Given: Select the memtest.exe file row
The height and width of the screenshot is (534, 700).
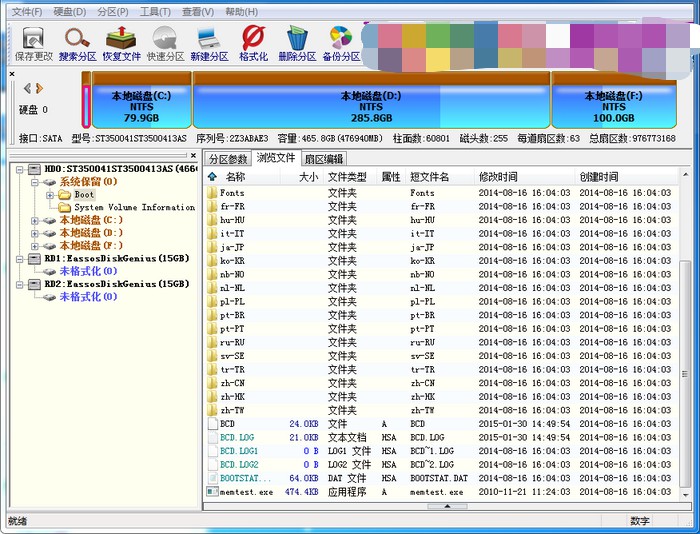Looking at the screenshot, I should (245, 492).
